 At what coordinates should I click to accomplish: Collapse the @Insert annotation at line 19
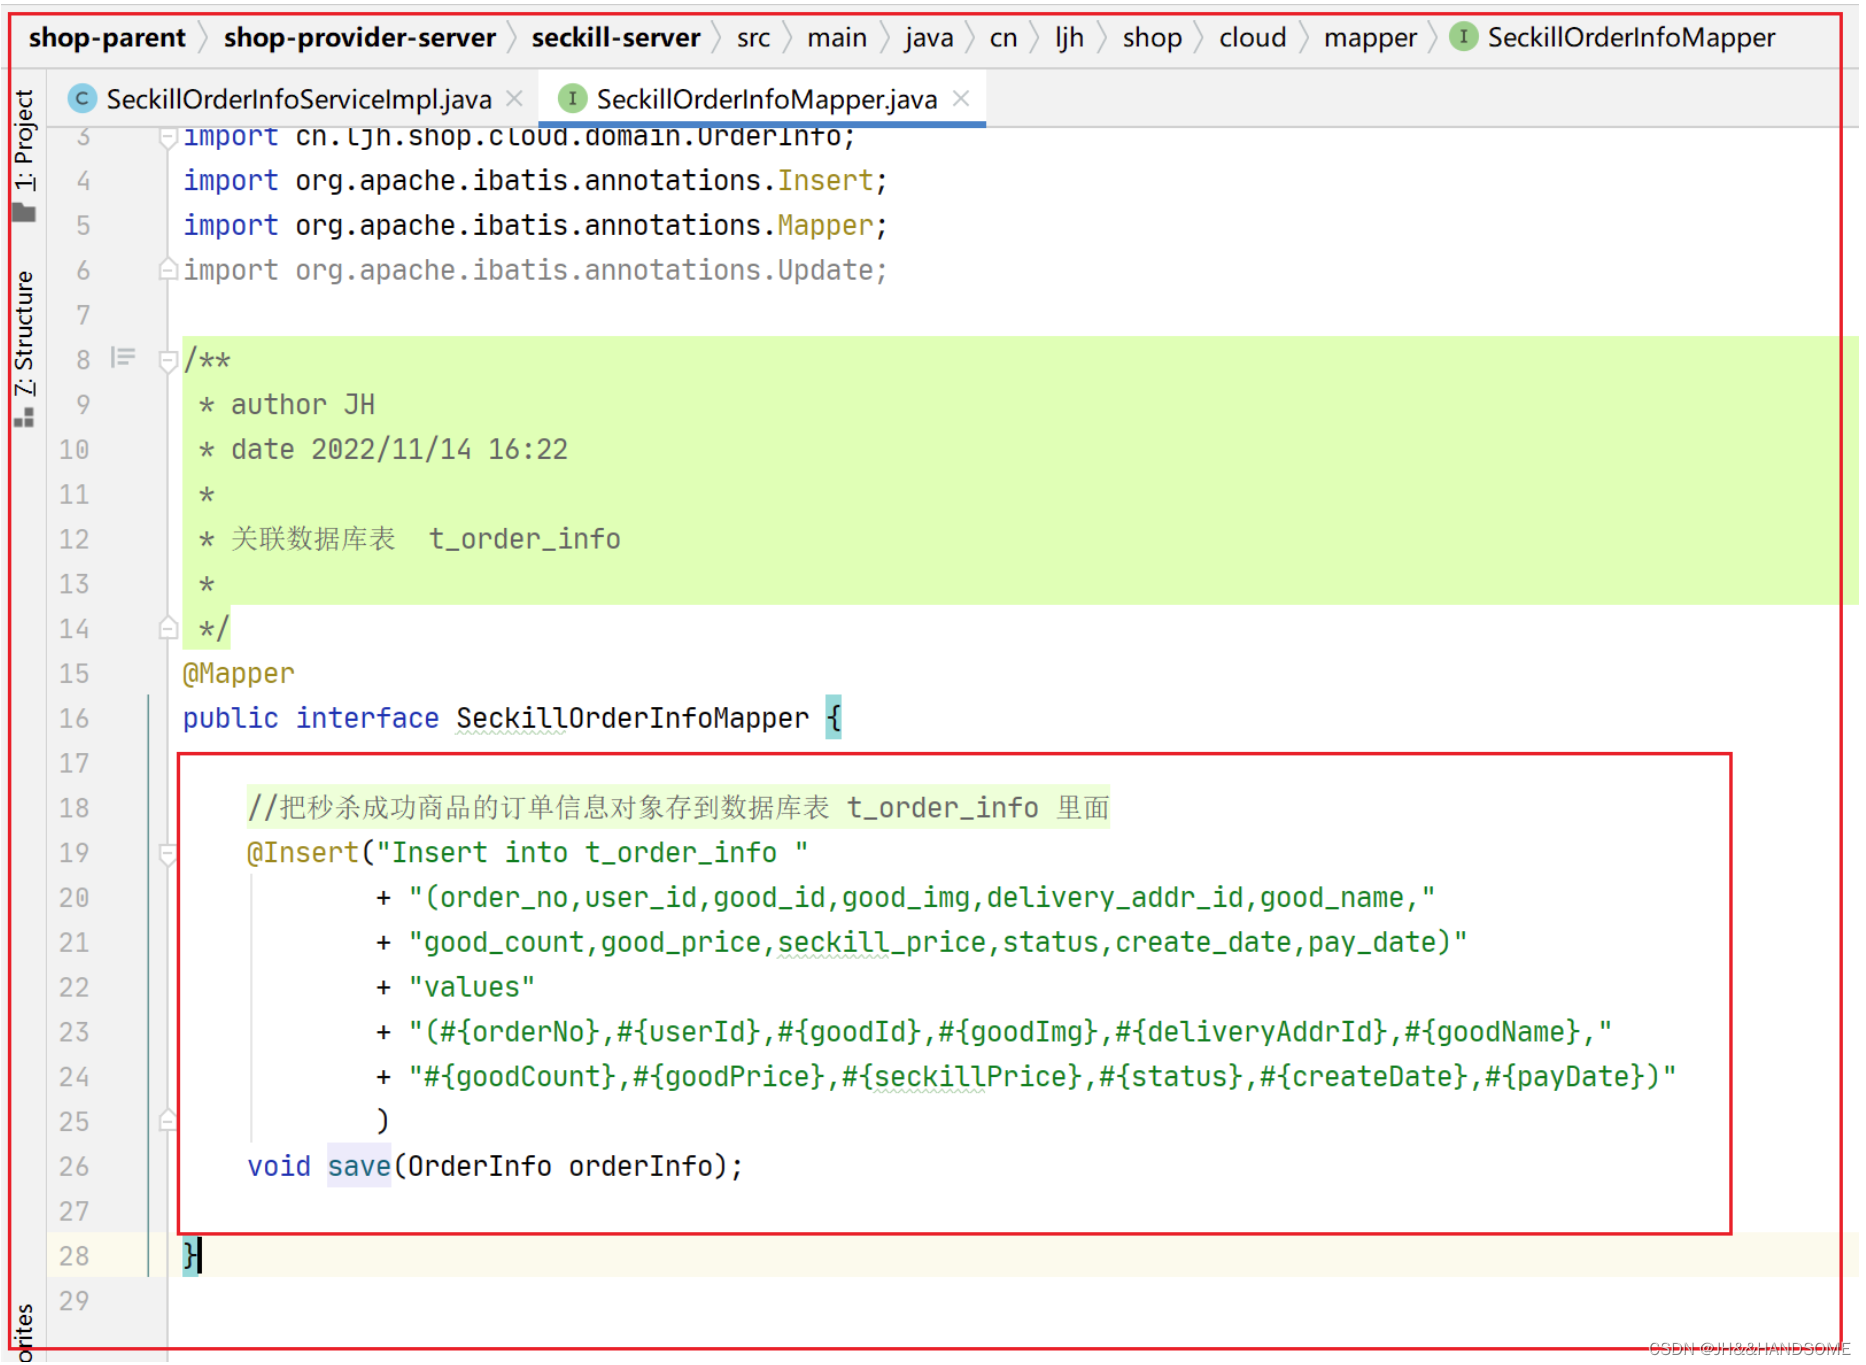pos(168,853)
